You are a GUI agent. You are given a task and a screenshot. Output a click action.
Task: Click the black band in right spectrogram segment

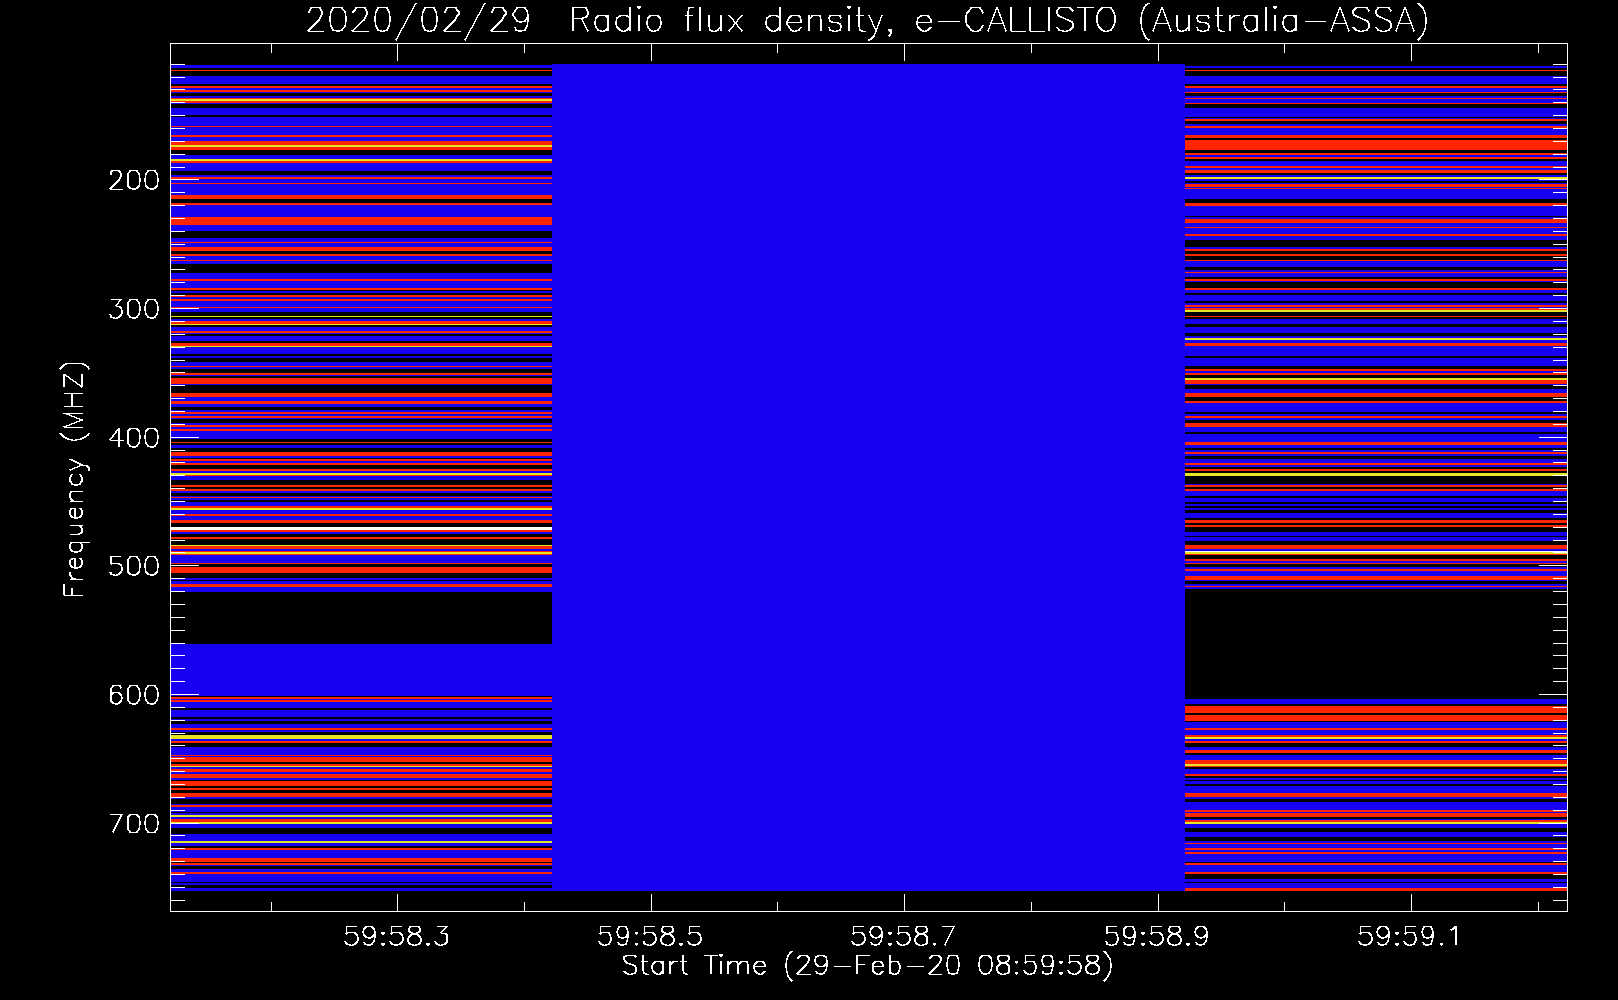coord(1375,644)
